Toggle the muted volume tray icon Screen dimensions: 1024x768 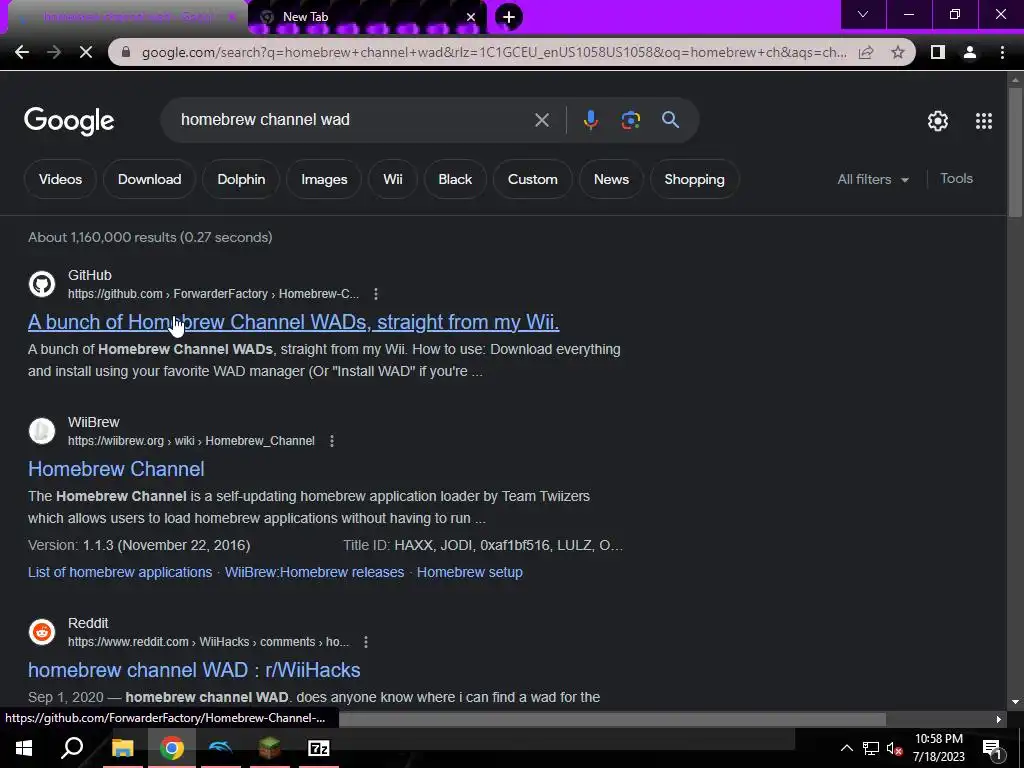tap(894, 748)
